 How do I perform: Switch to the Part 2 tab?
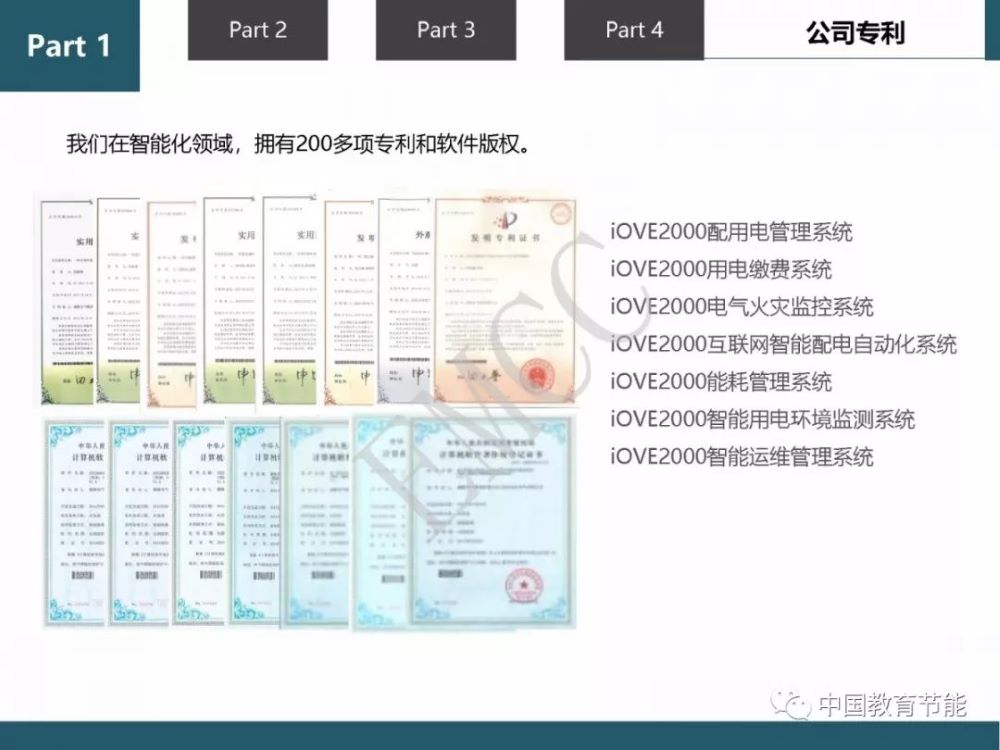(x=257, y=30)
